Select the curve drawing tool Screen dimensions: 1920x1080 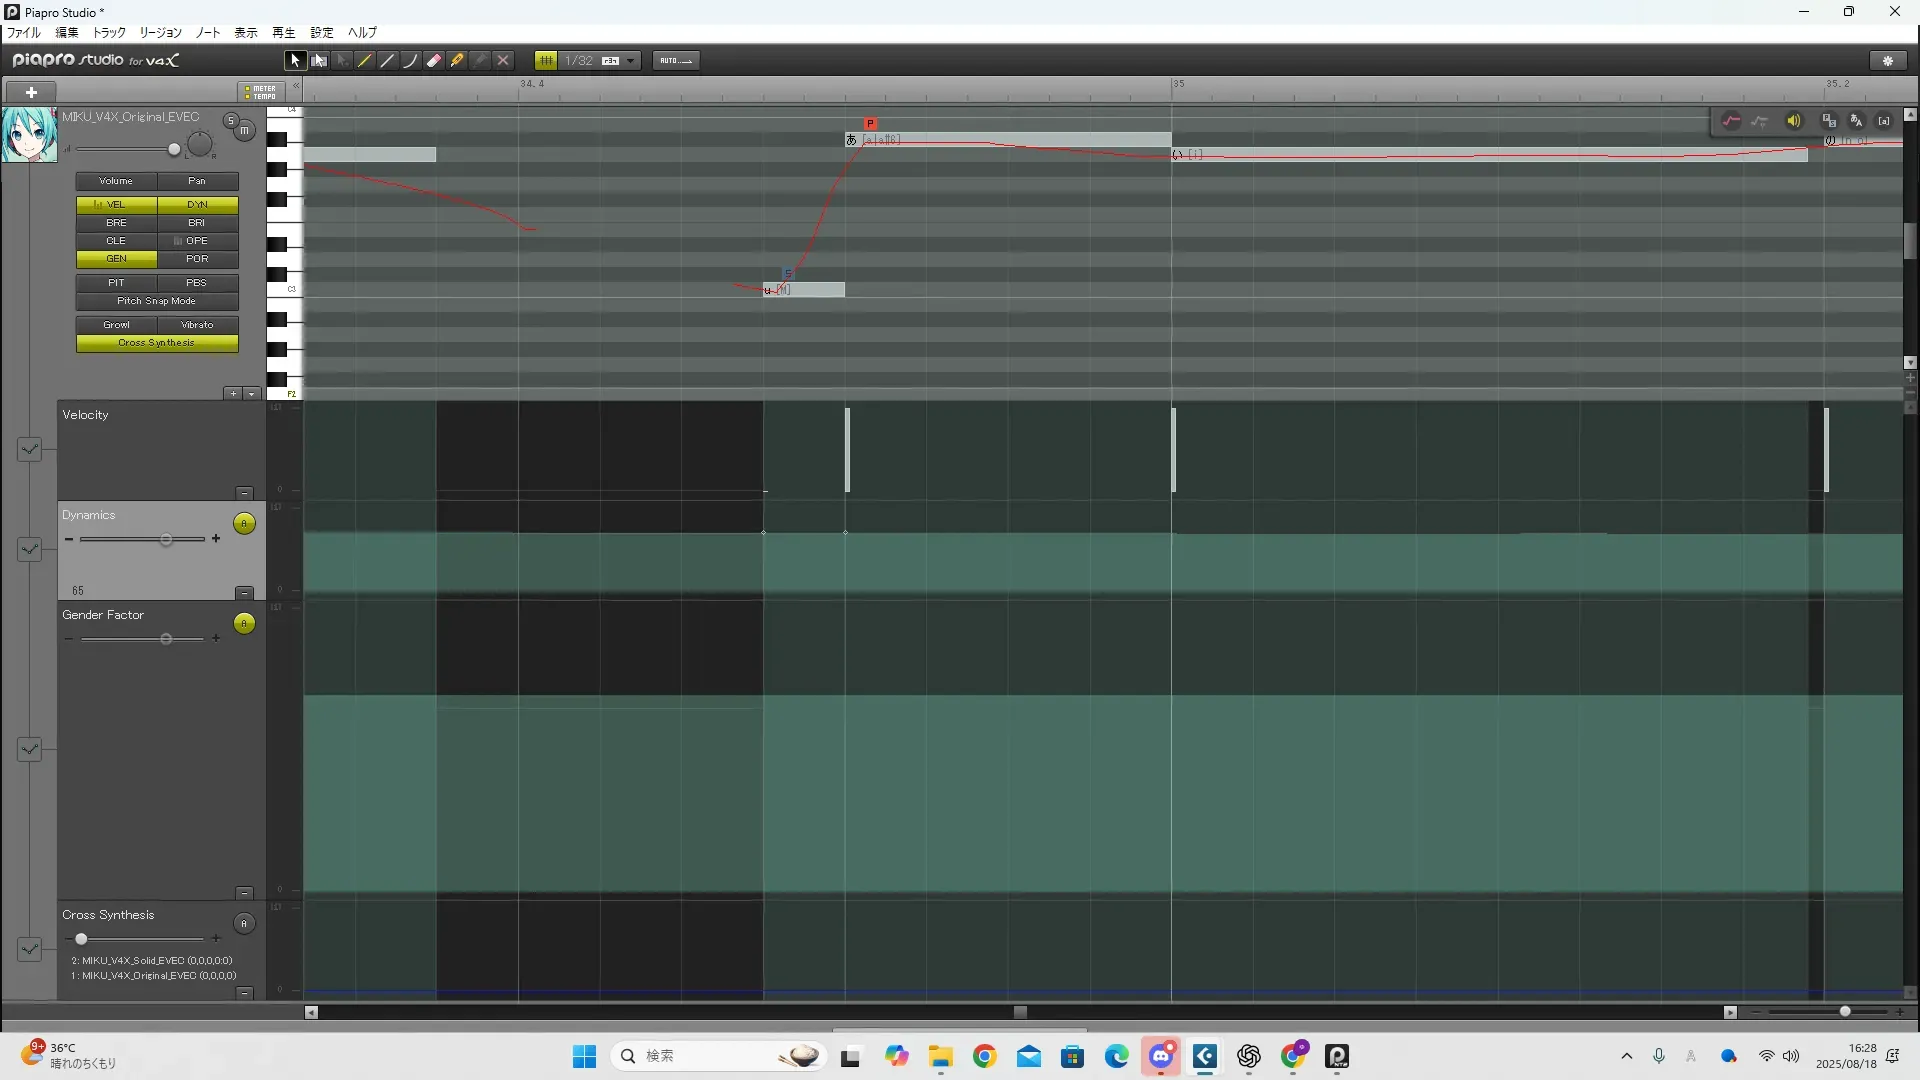pyautogui.click(x=410, y=61)
